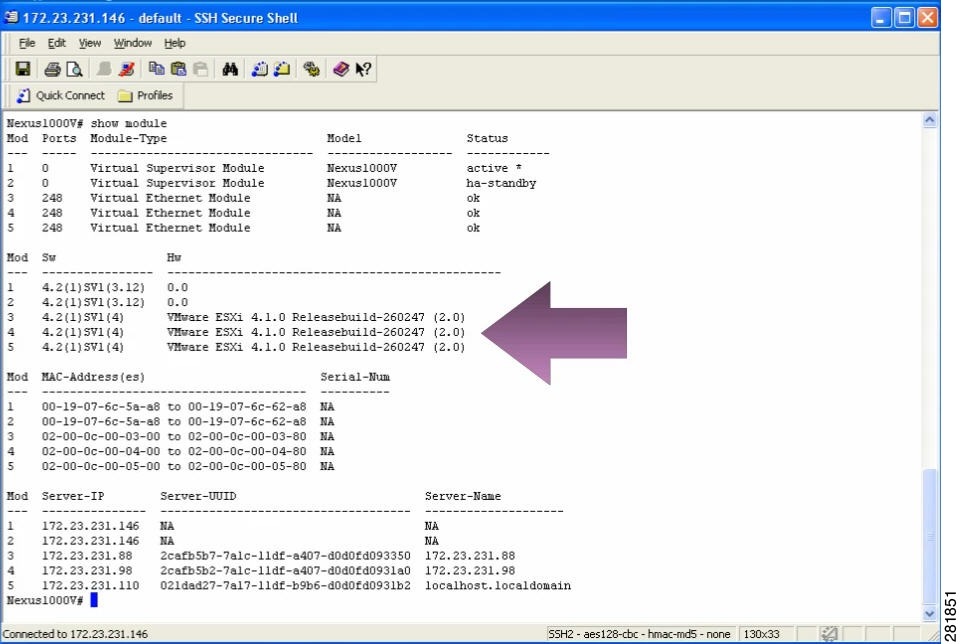
Task: Click the scrollbar up arrow
Action: [x=929, y=120]
